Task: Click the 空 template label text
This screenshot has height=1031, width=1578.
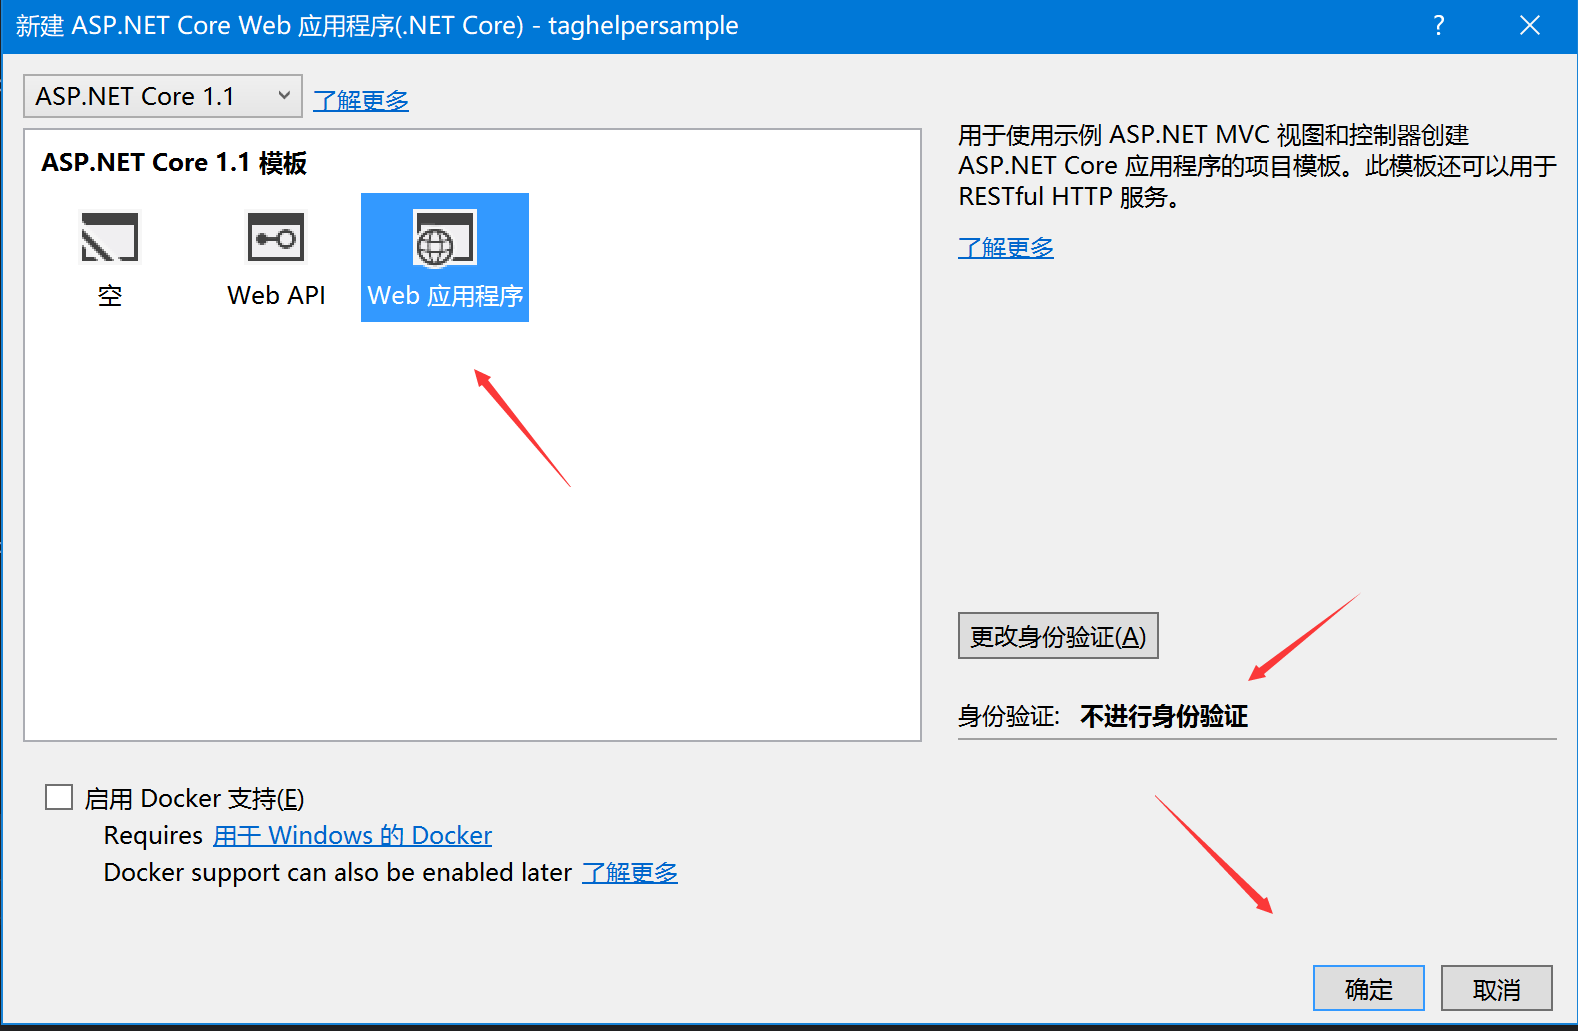Action: [x=110, y=296]
